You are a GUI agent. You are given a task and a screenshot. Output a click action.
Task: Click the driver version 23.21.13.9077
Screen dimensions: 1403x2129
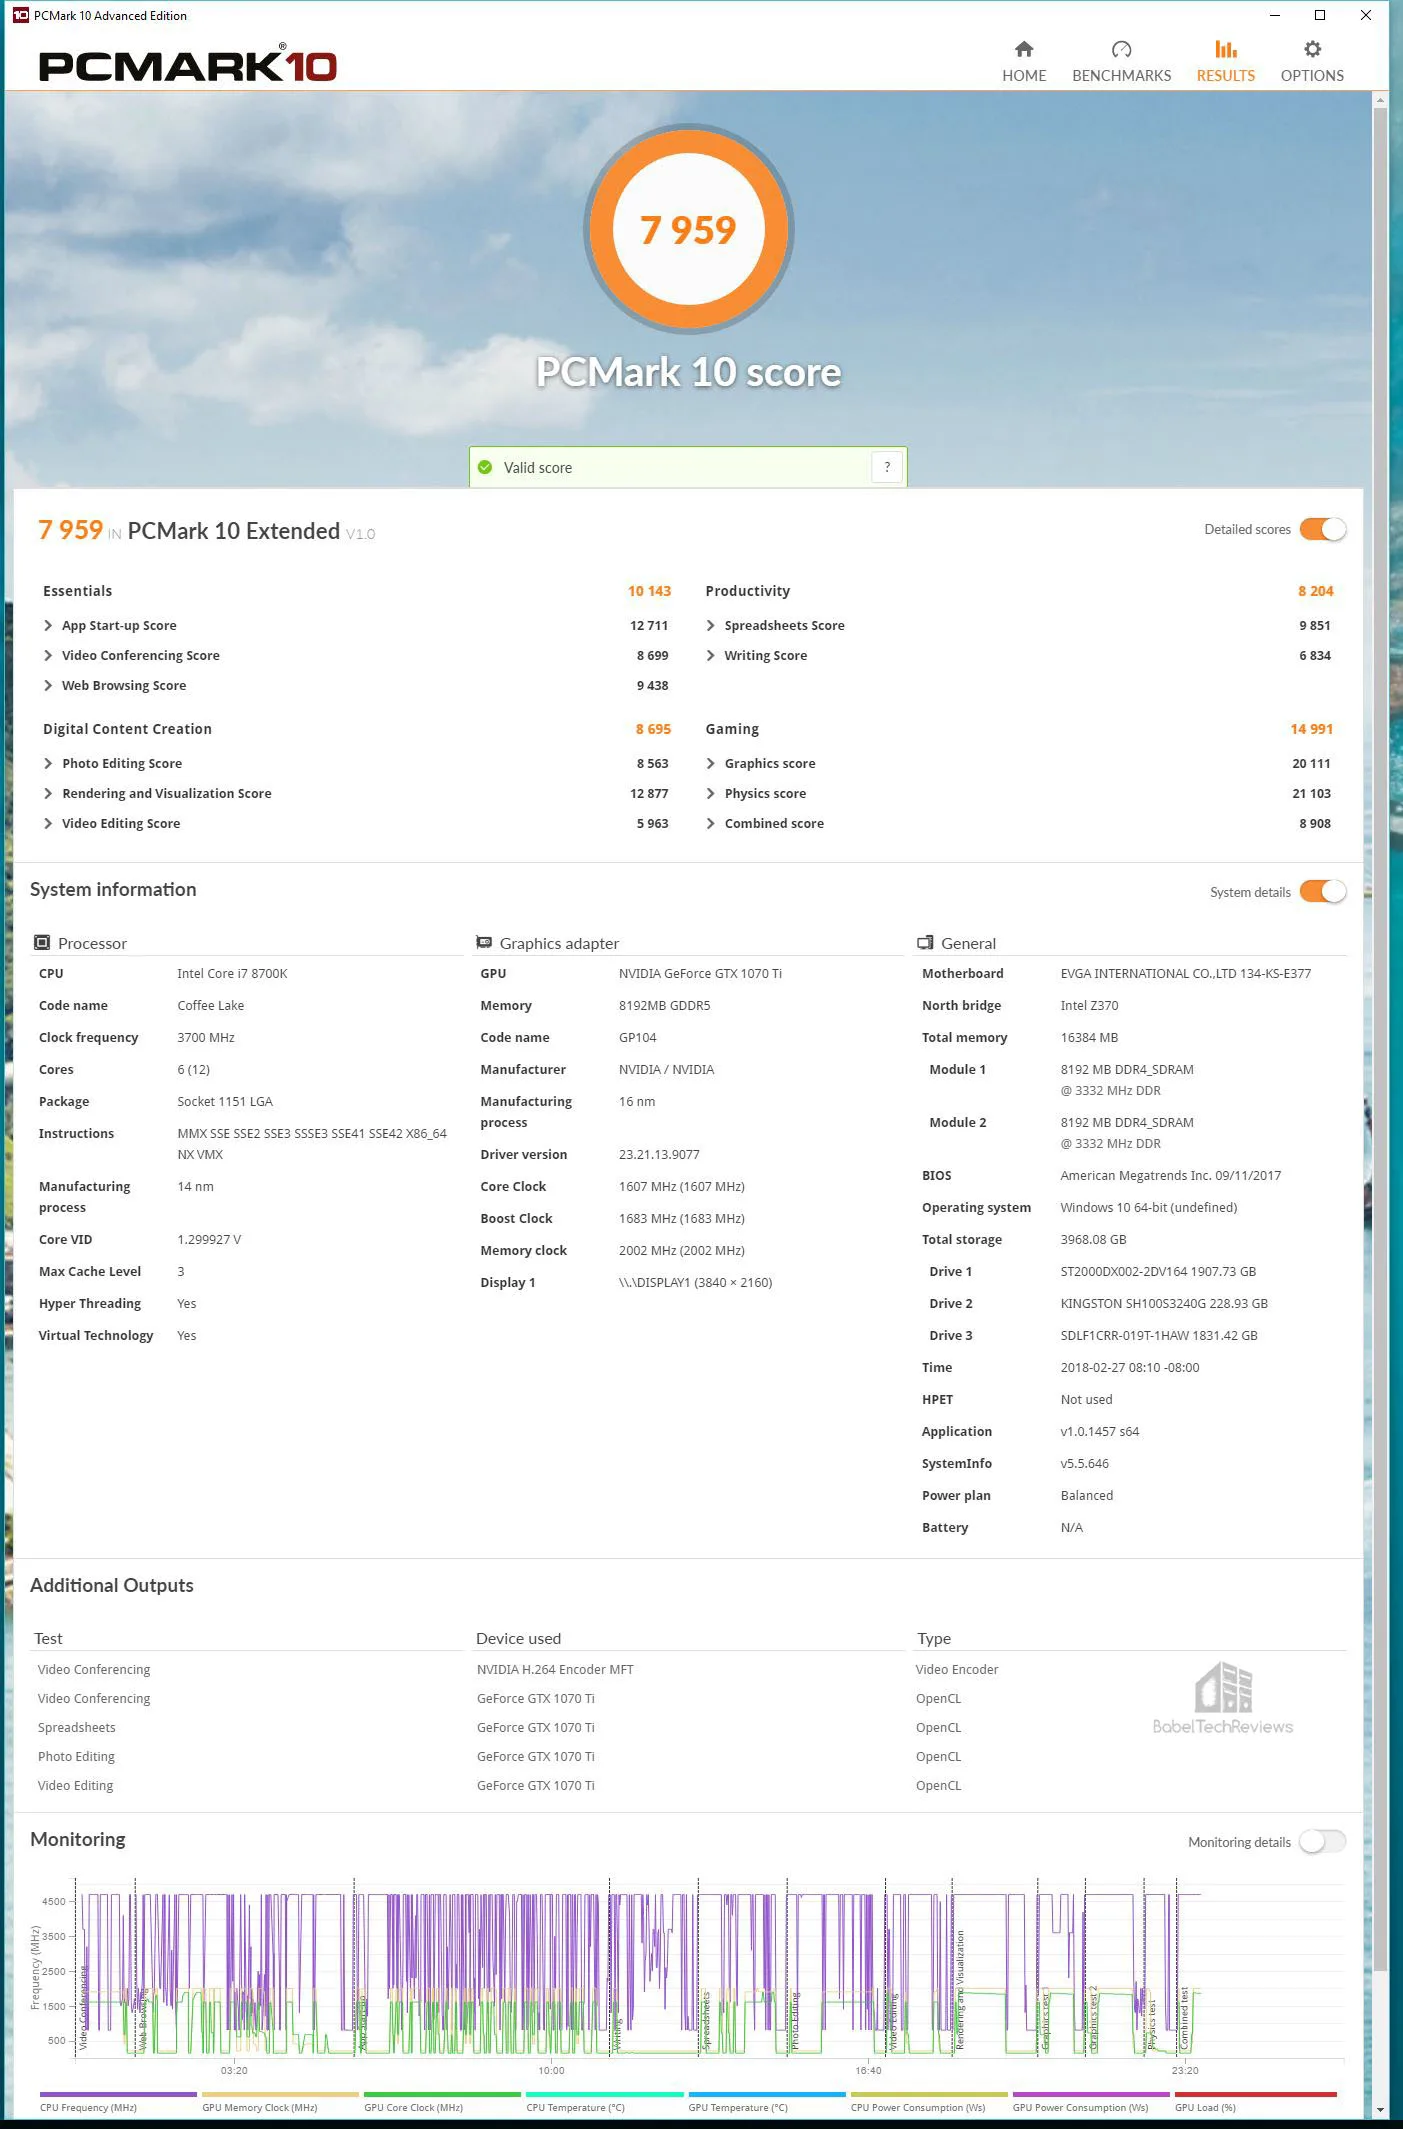tap(659, 1154)
